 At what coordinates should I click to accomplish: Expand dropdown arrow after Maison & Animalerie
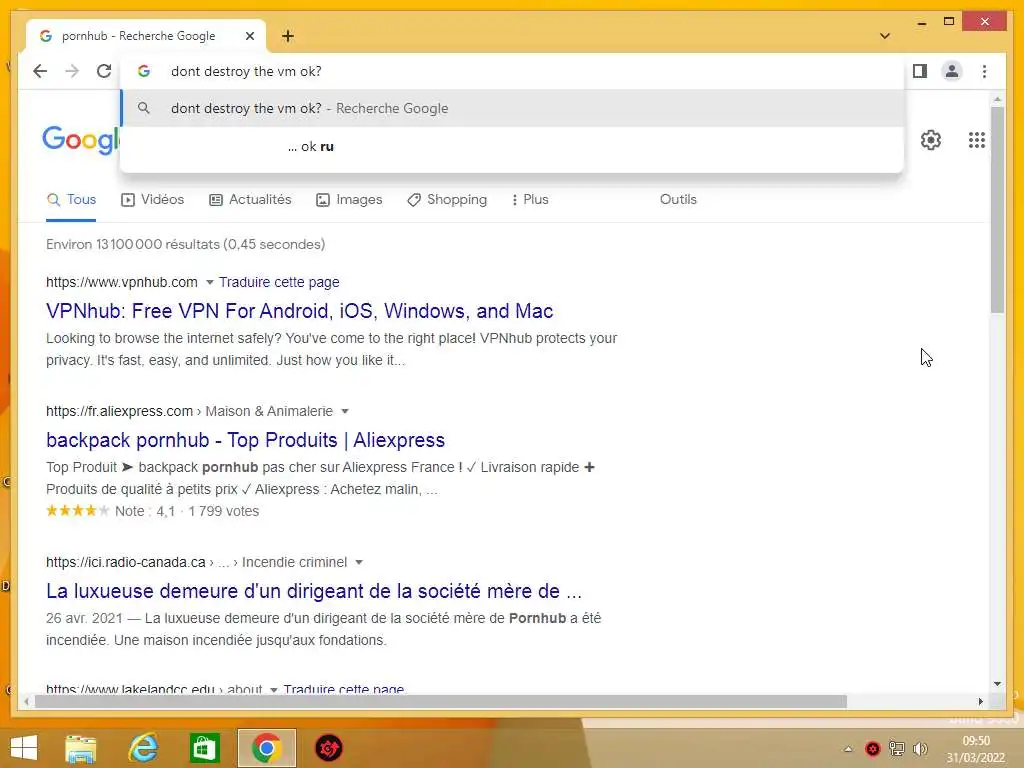tap(345, 411)
